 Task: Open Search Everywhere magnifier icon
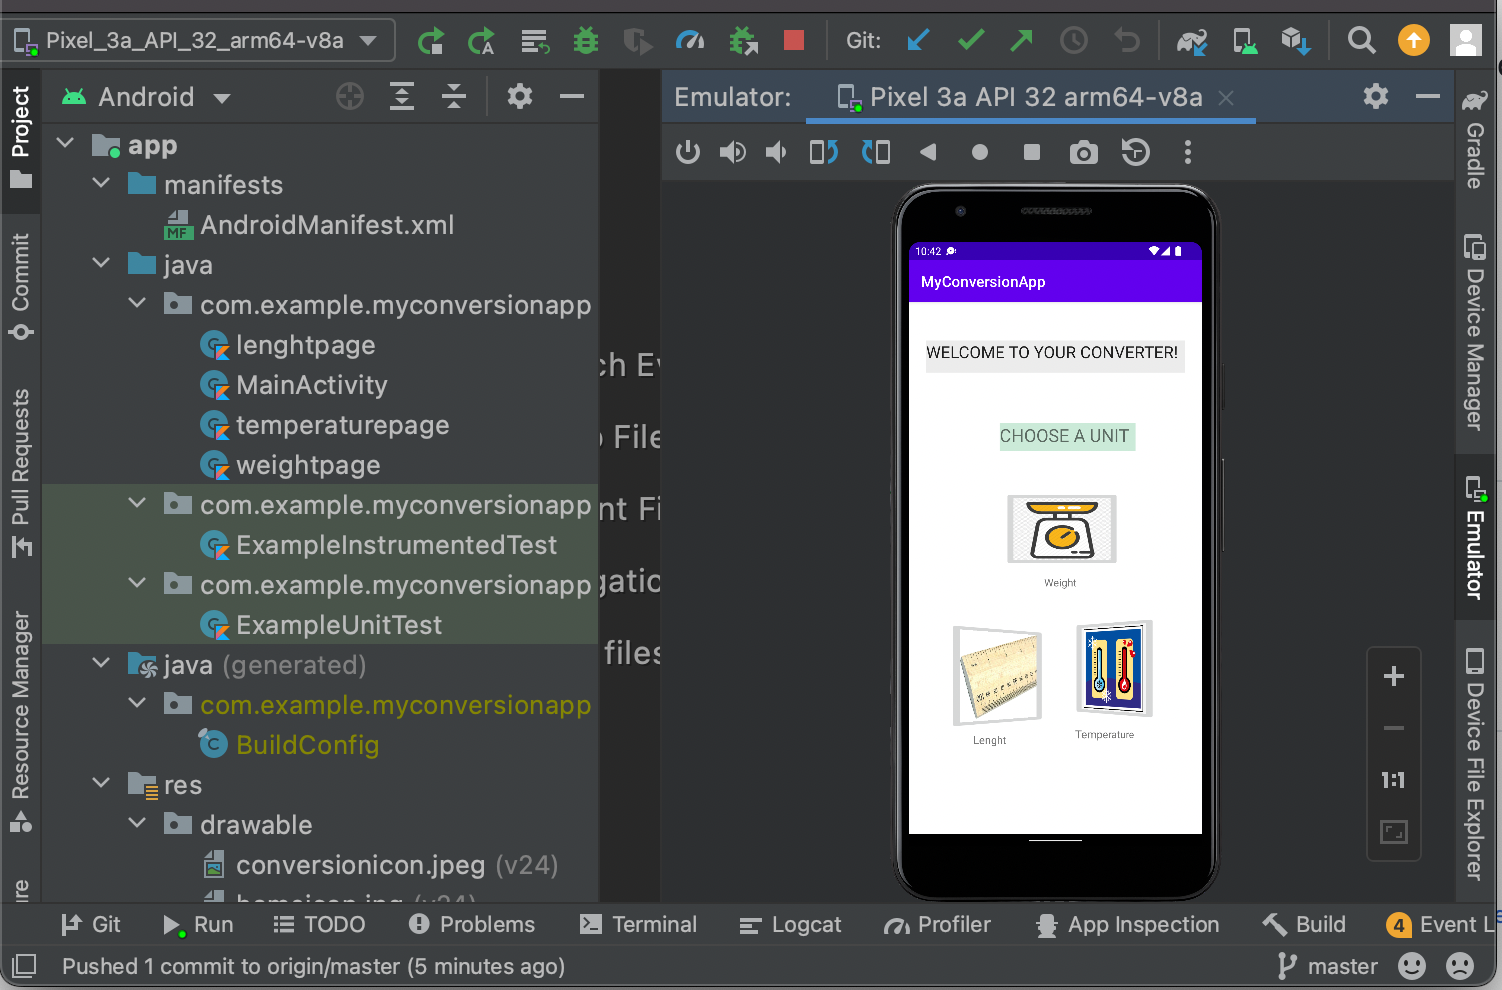tap(1361, 41)
